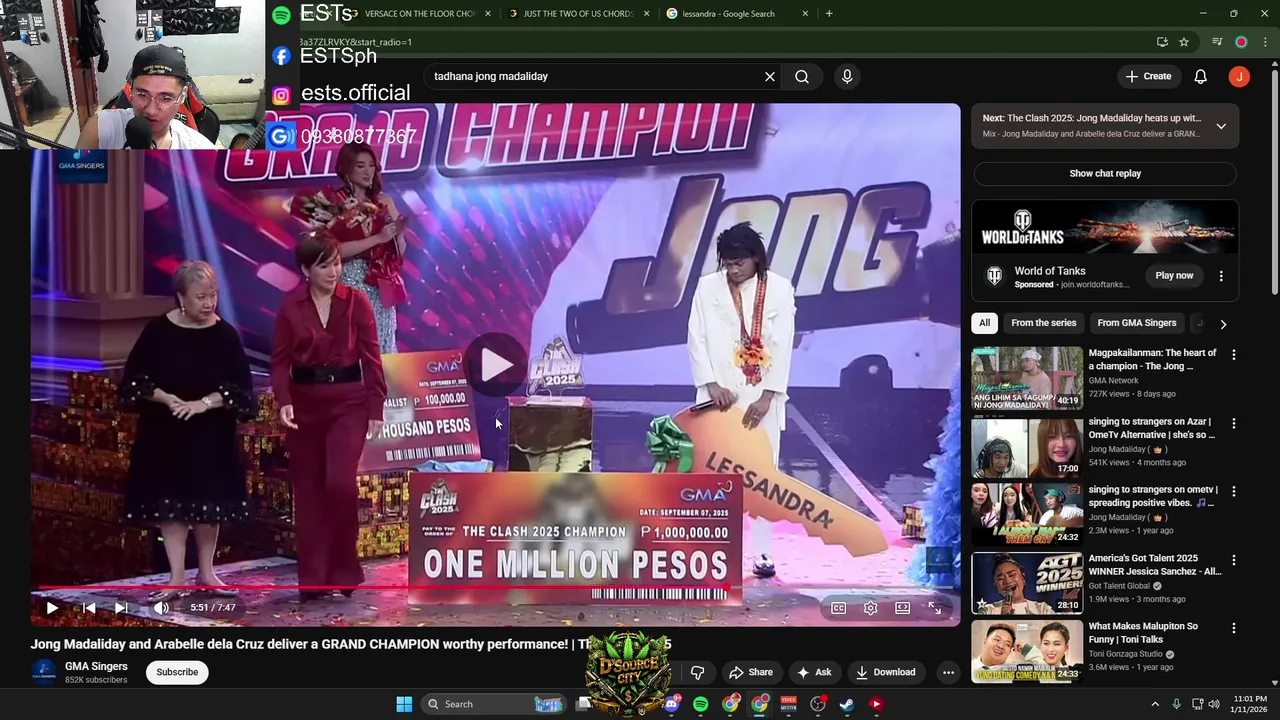Select From the series chip
Image resolution: width=1280 pixels, height=720 pixels.
pos(1043,323)
